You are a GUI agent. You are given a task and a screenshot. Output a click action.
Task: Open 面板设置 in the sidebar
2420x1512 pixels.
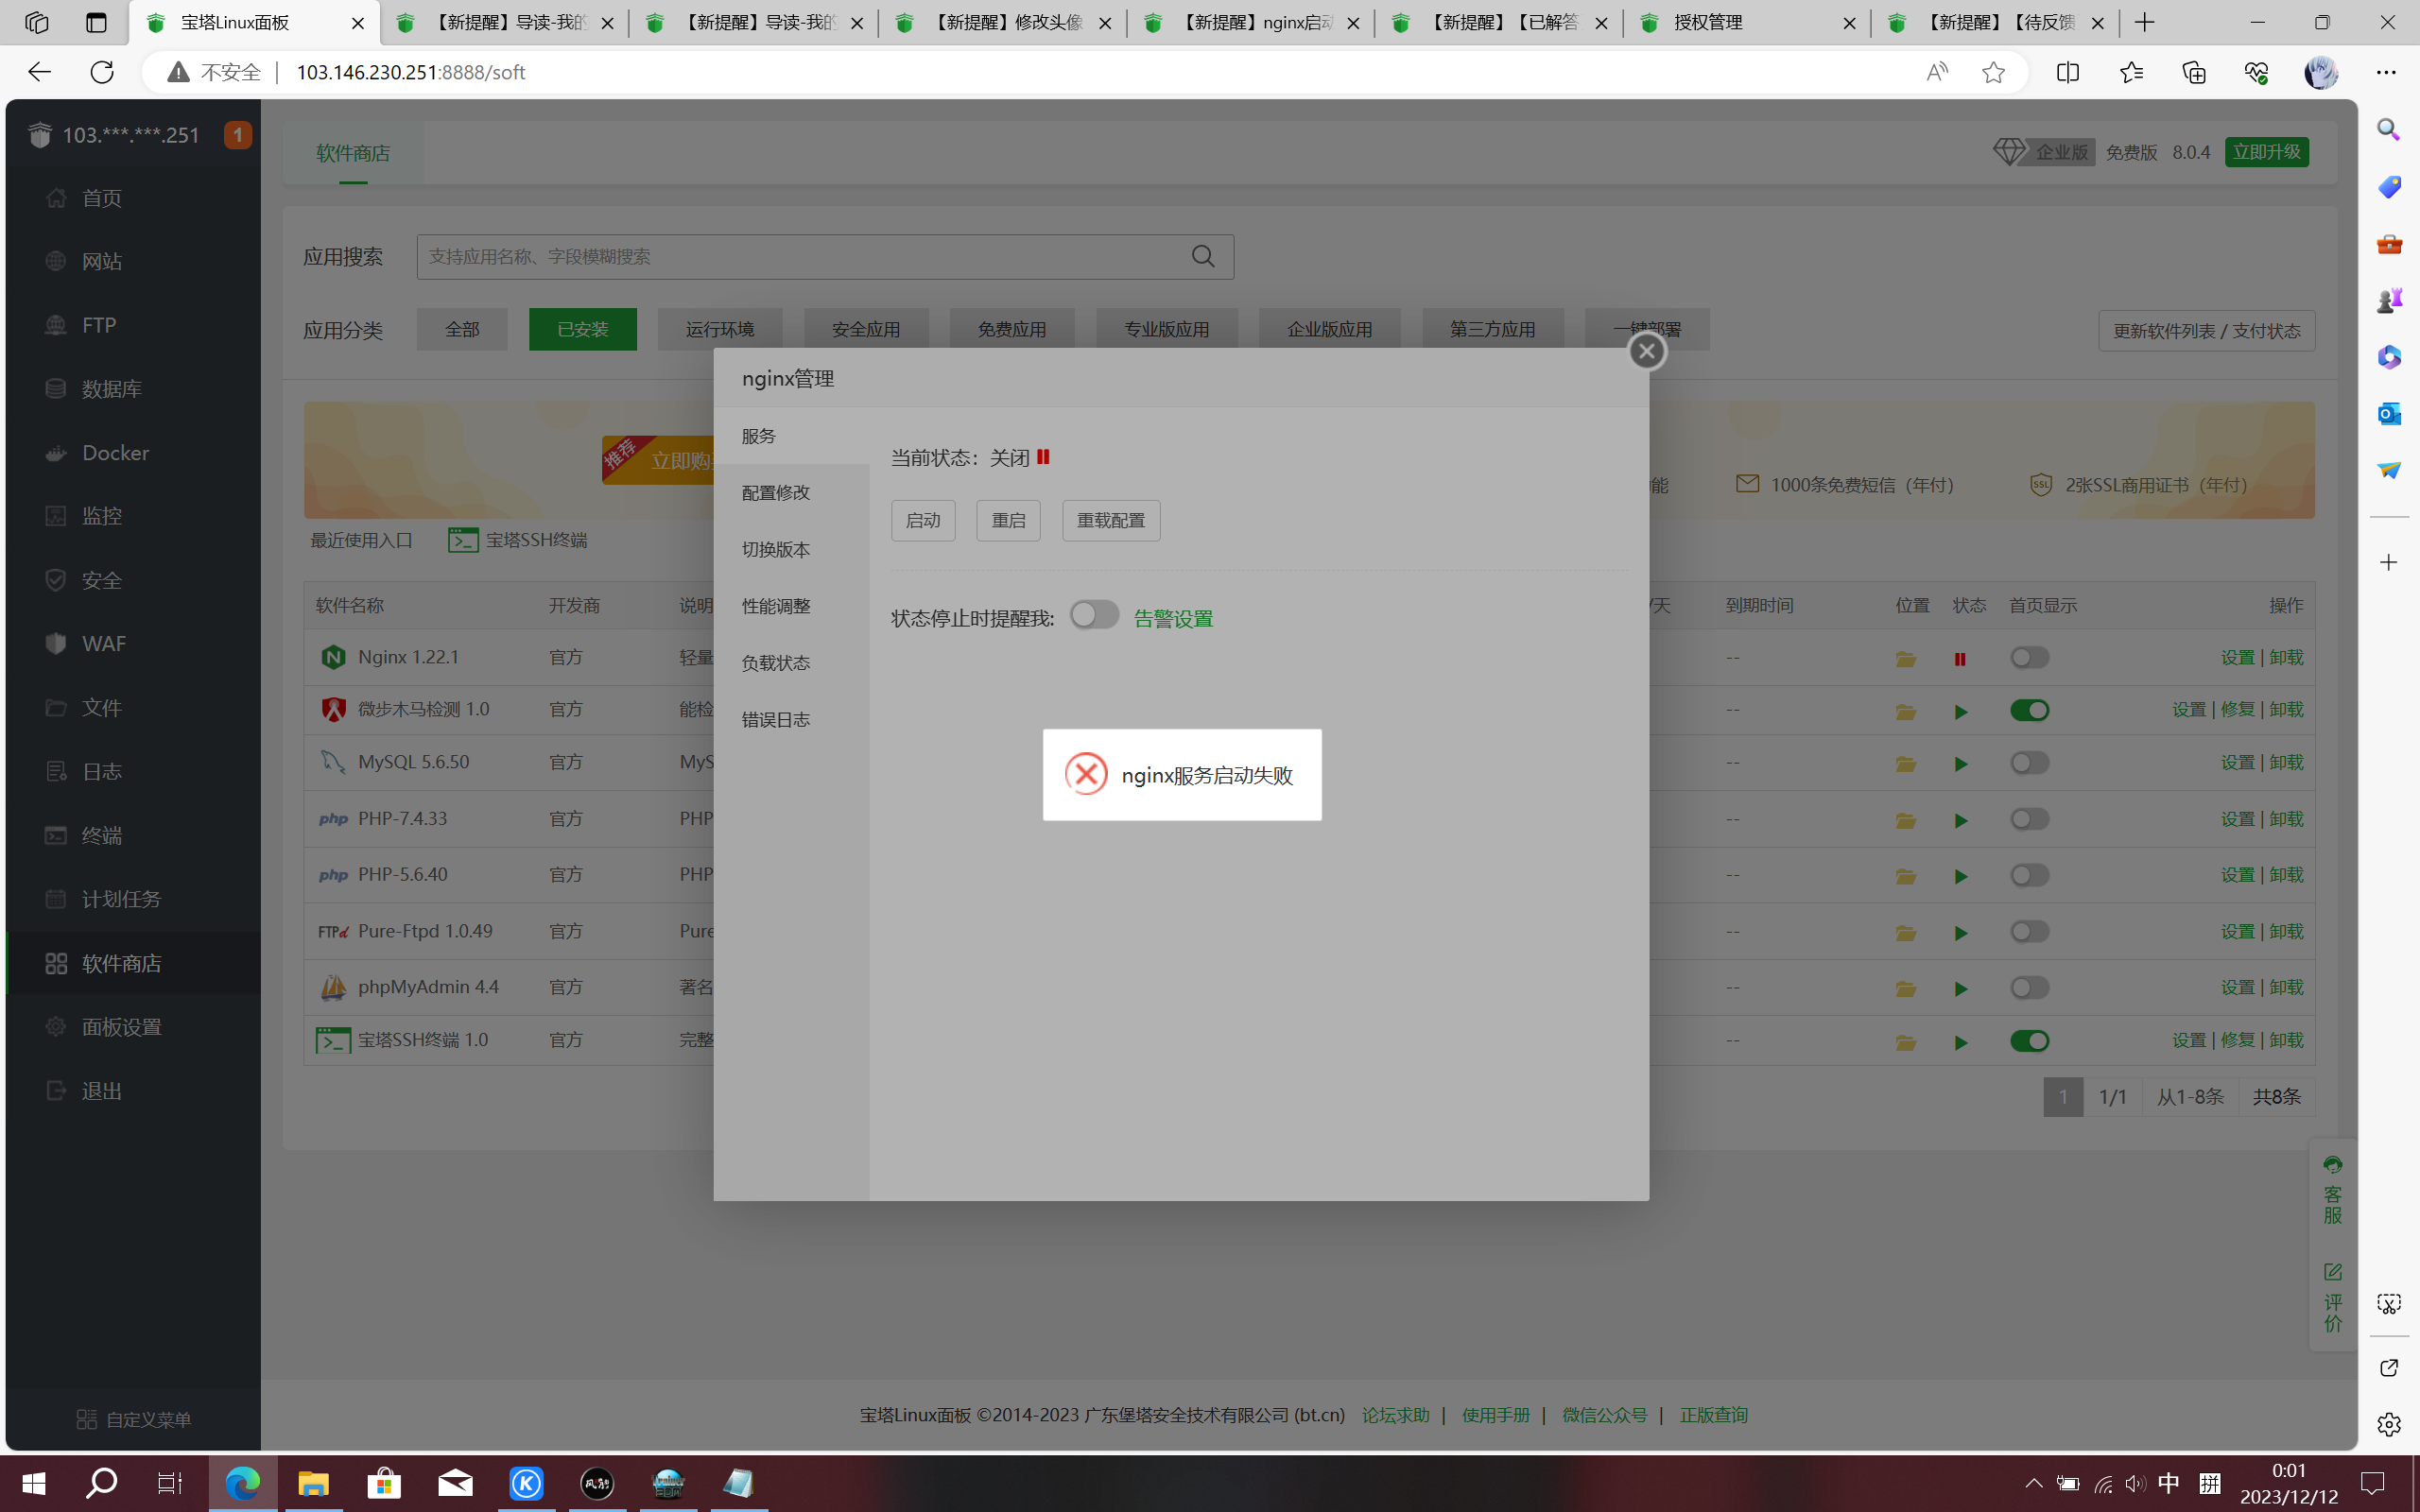pyautogui.click(x=133, y=1027)
